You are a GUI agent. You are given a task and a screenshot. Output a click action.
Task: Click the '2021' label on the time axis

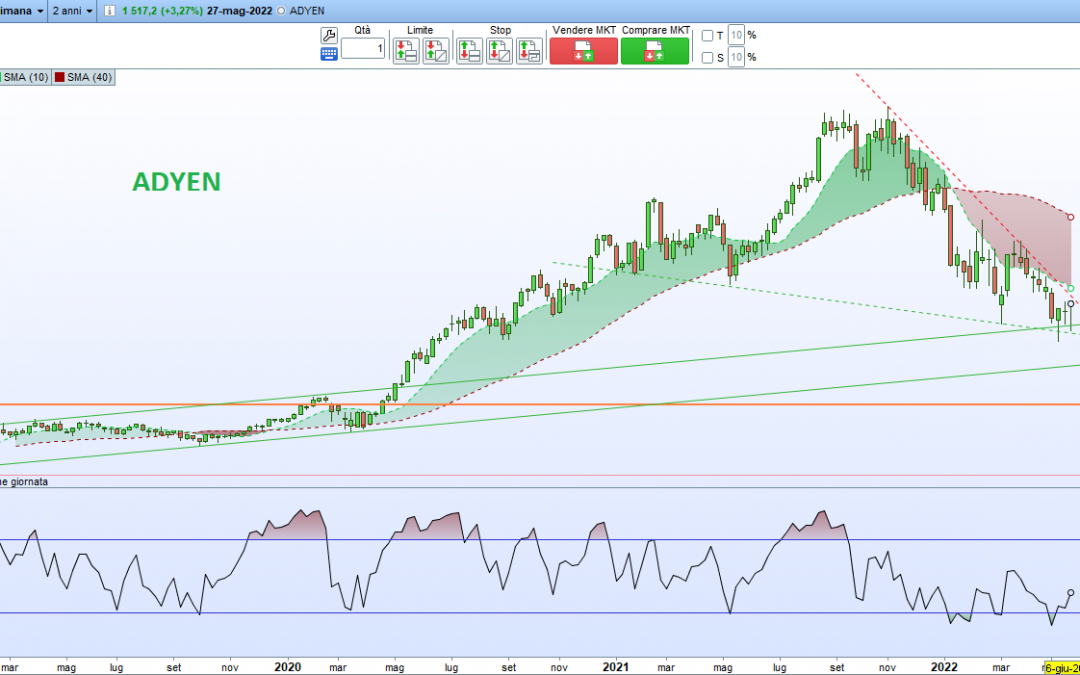615,667
